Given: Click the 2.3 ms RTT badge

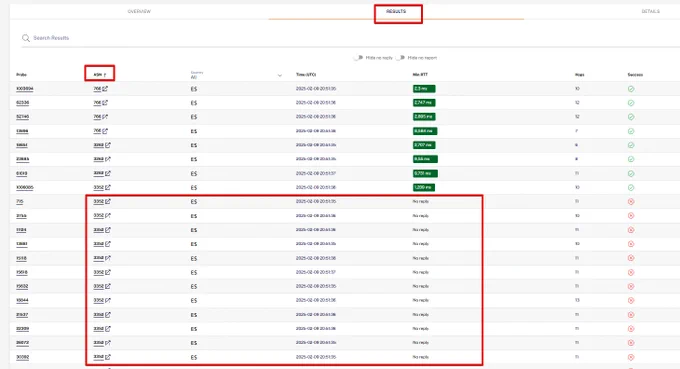Looking at the screenshot, I should click(424, 89).
